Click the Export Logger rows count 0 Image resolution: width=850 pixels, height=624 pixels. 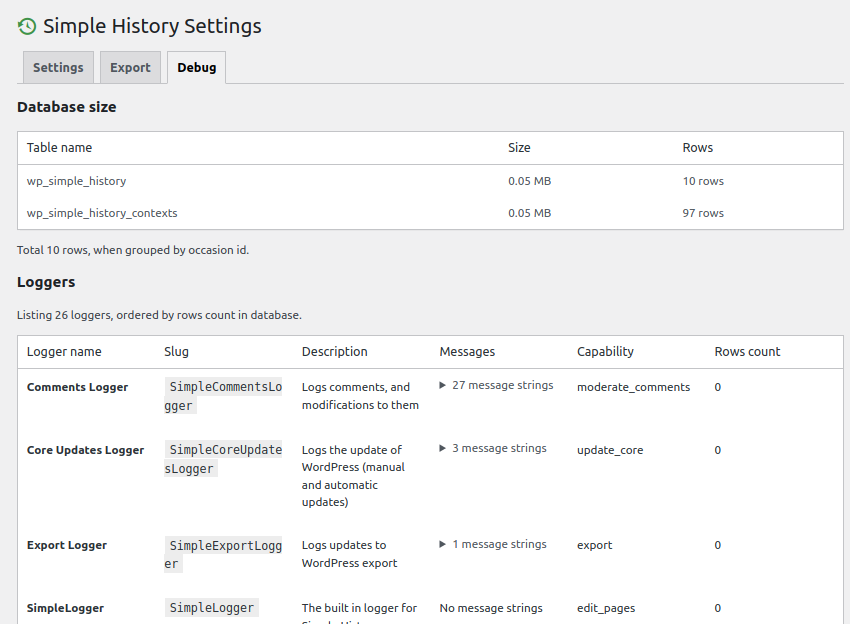click(718, 545)
